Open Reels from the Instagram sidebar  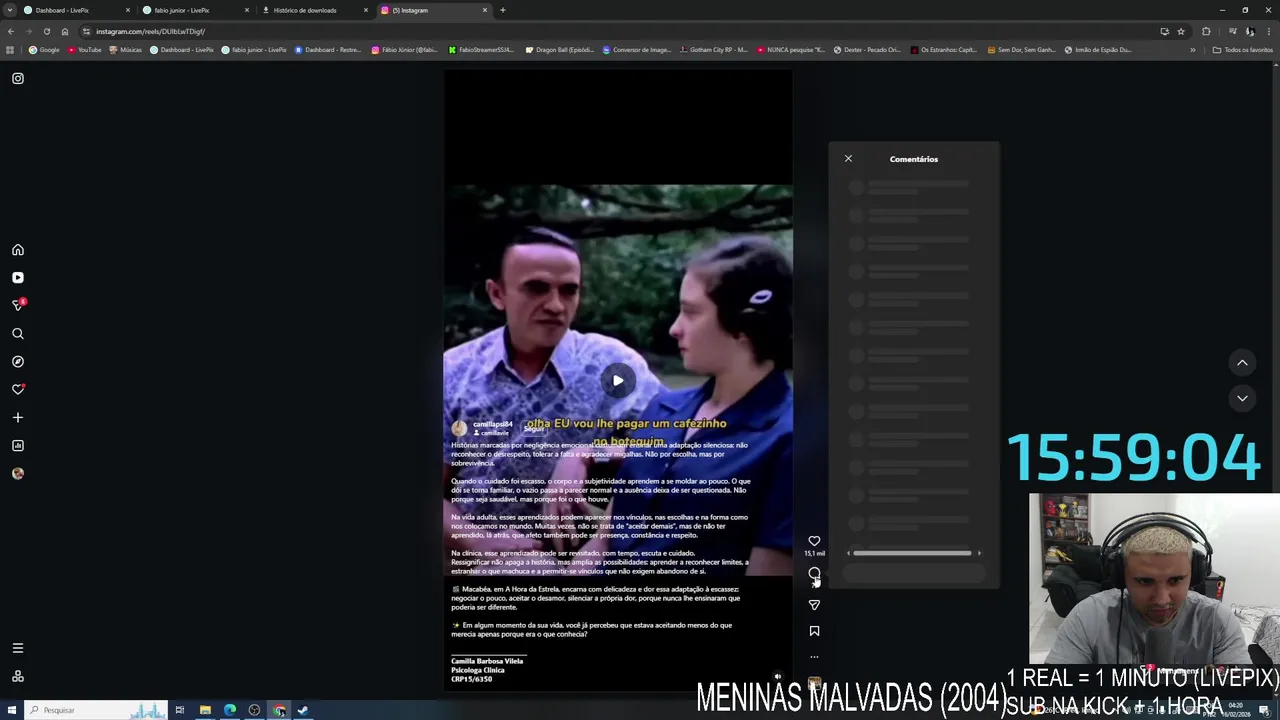tap(18, 278)
